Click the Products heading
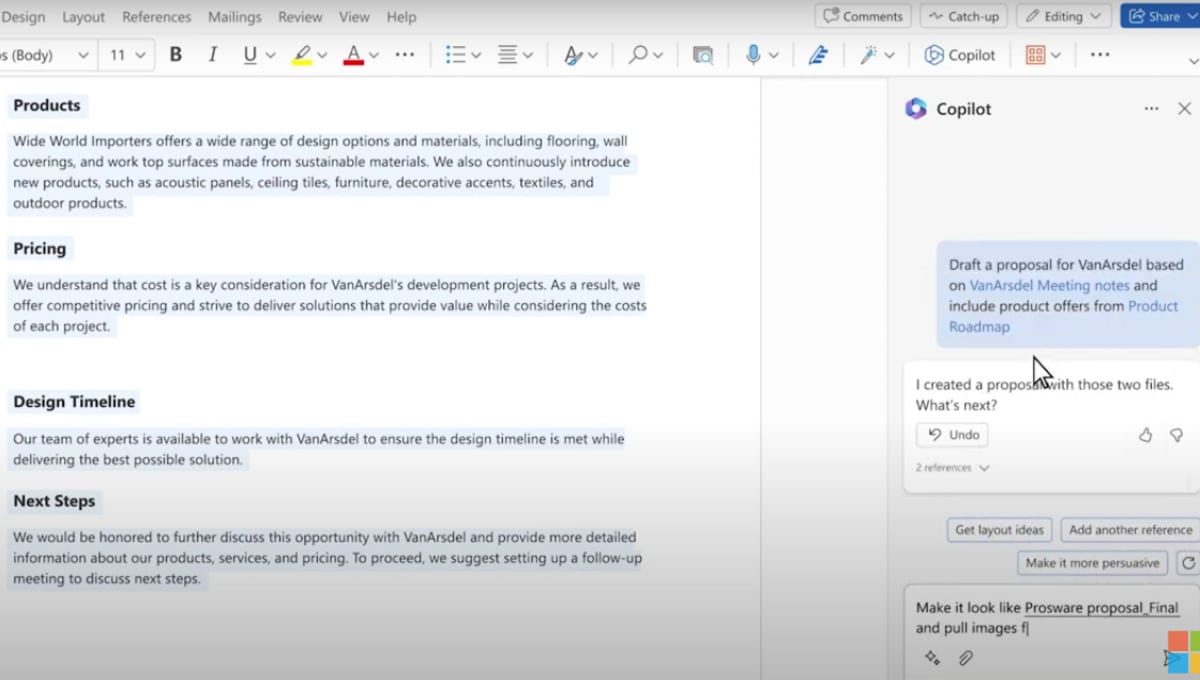 [x=47, y=105]
